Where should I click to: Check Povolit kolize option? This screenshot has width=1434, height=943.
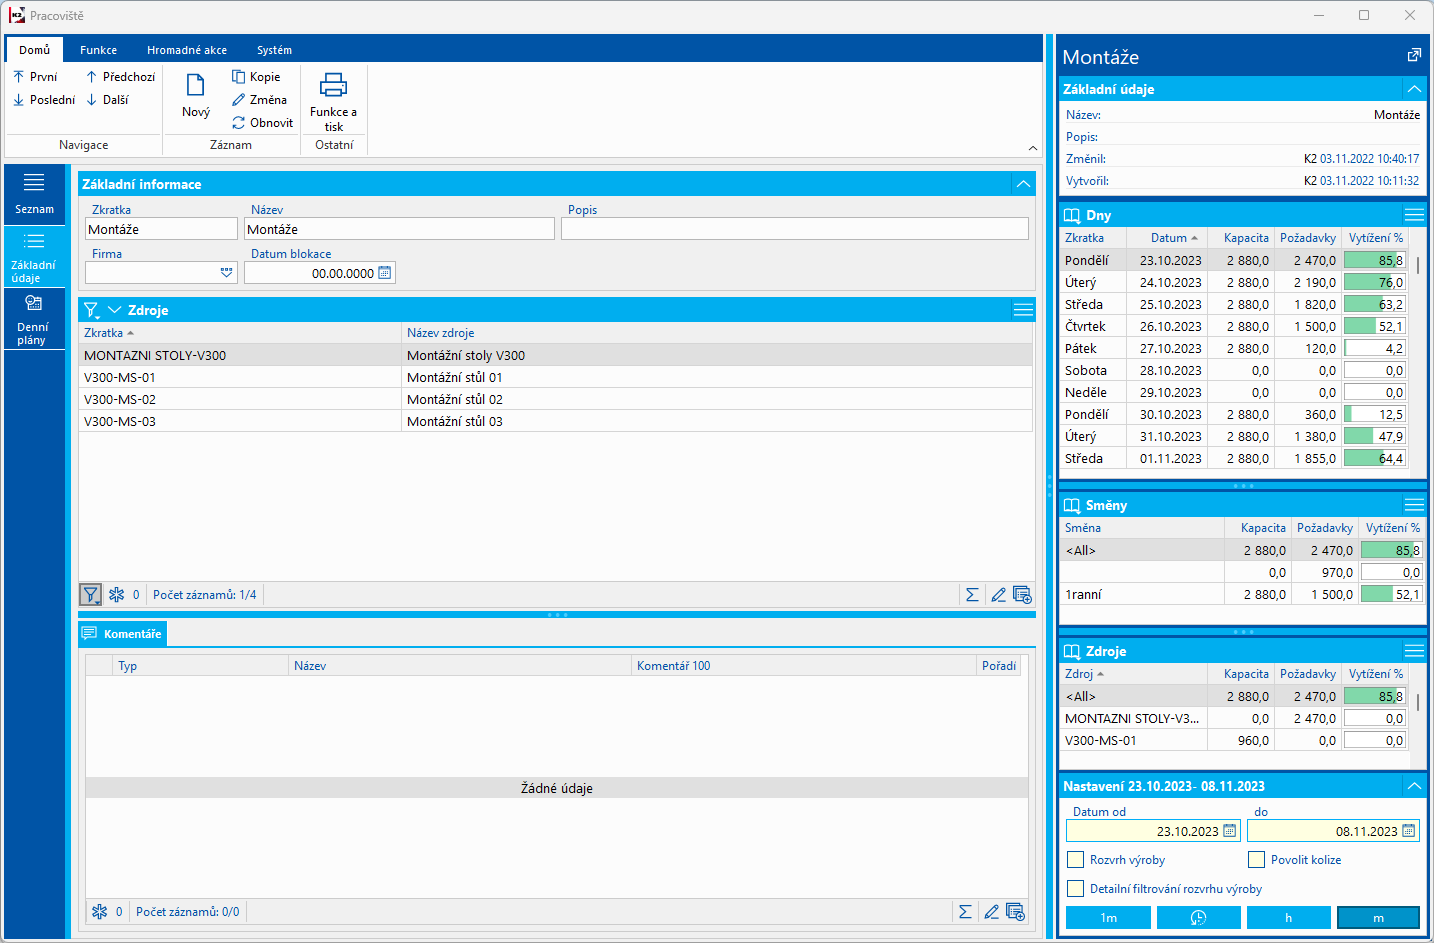1257,860
